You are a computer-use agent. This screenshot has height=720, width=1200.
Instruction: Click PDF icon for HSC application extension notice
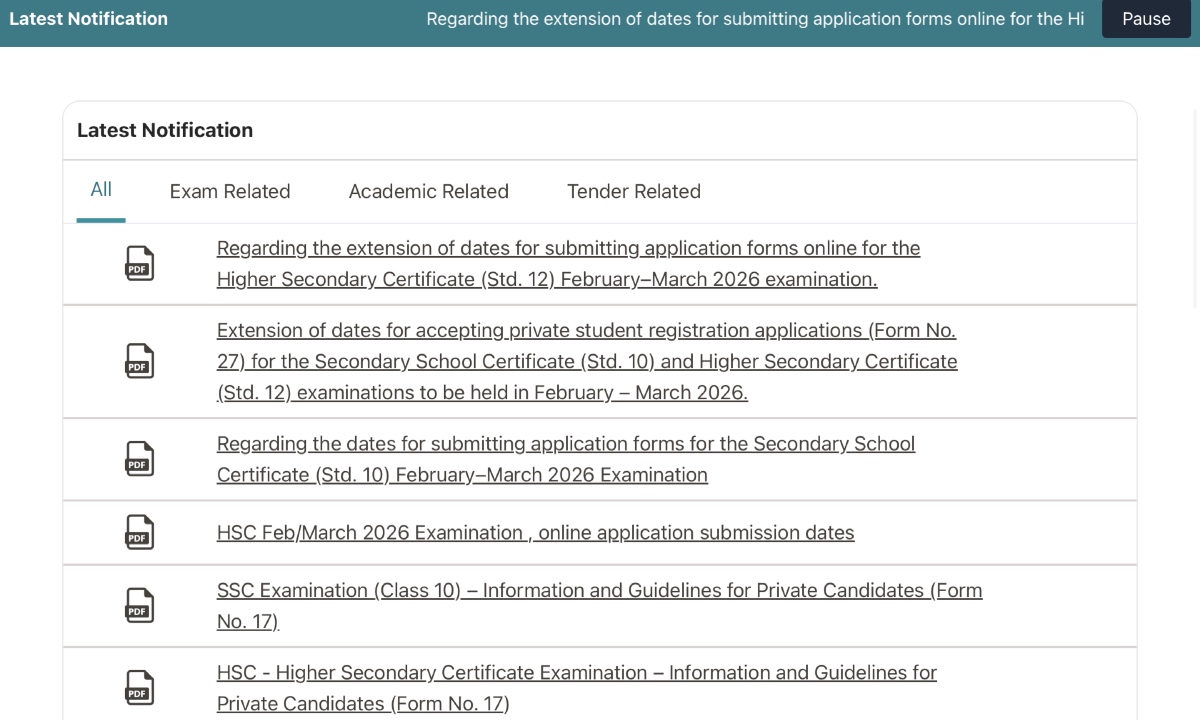click(139, 263)
